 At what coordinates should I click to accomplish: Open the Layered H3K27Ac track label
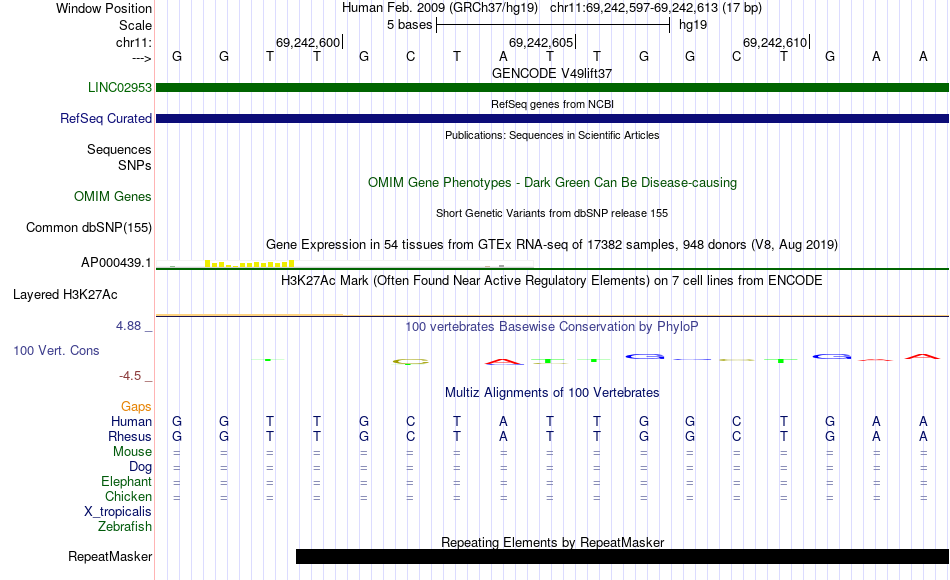coord(65,295)
